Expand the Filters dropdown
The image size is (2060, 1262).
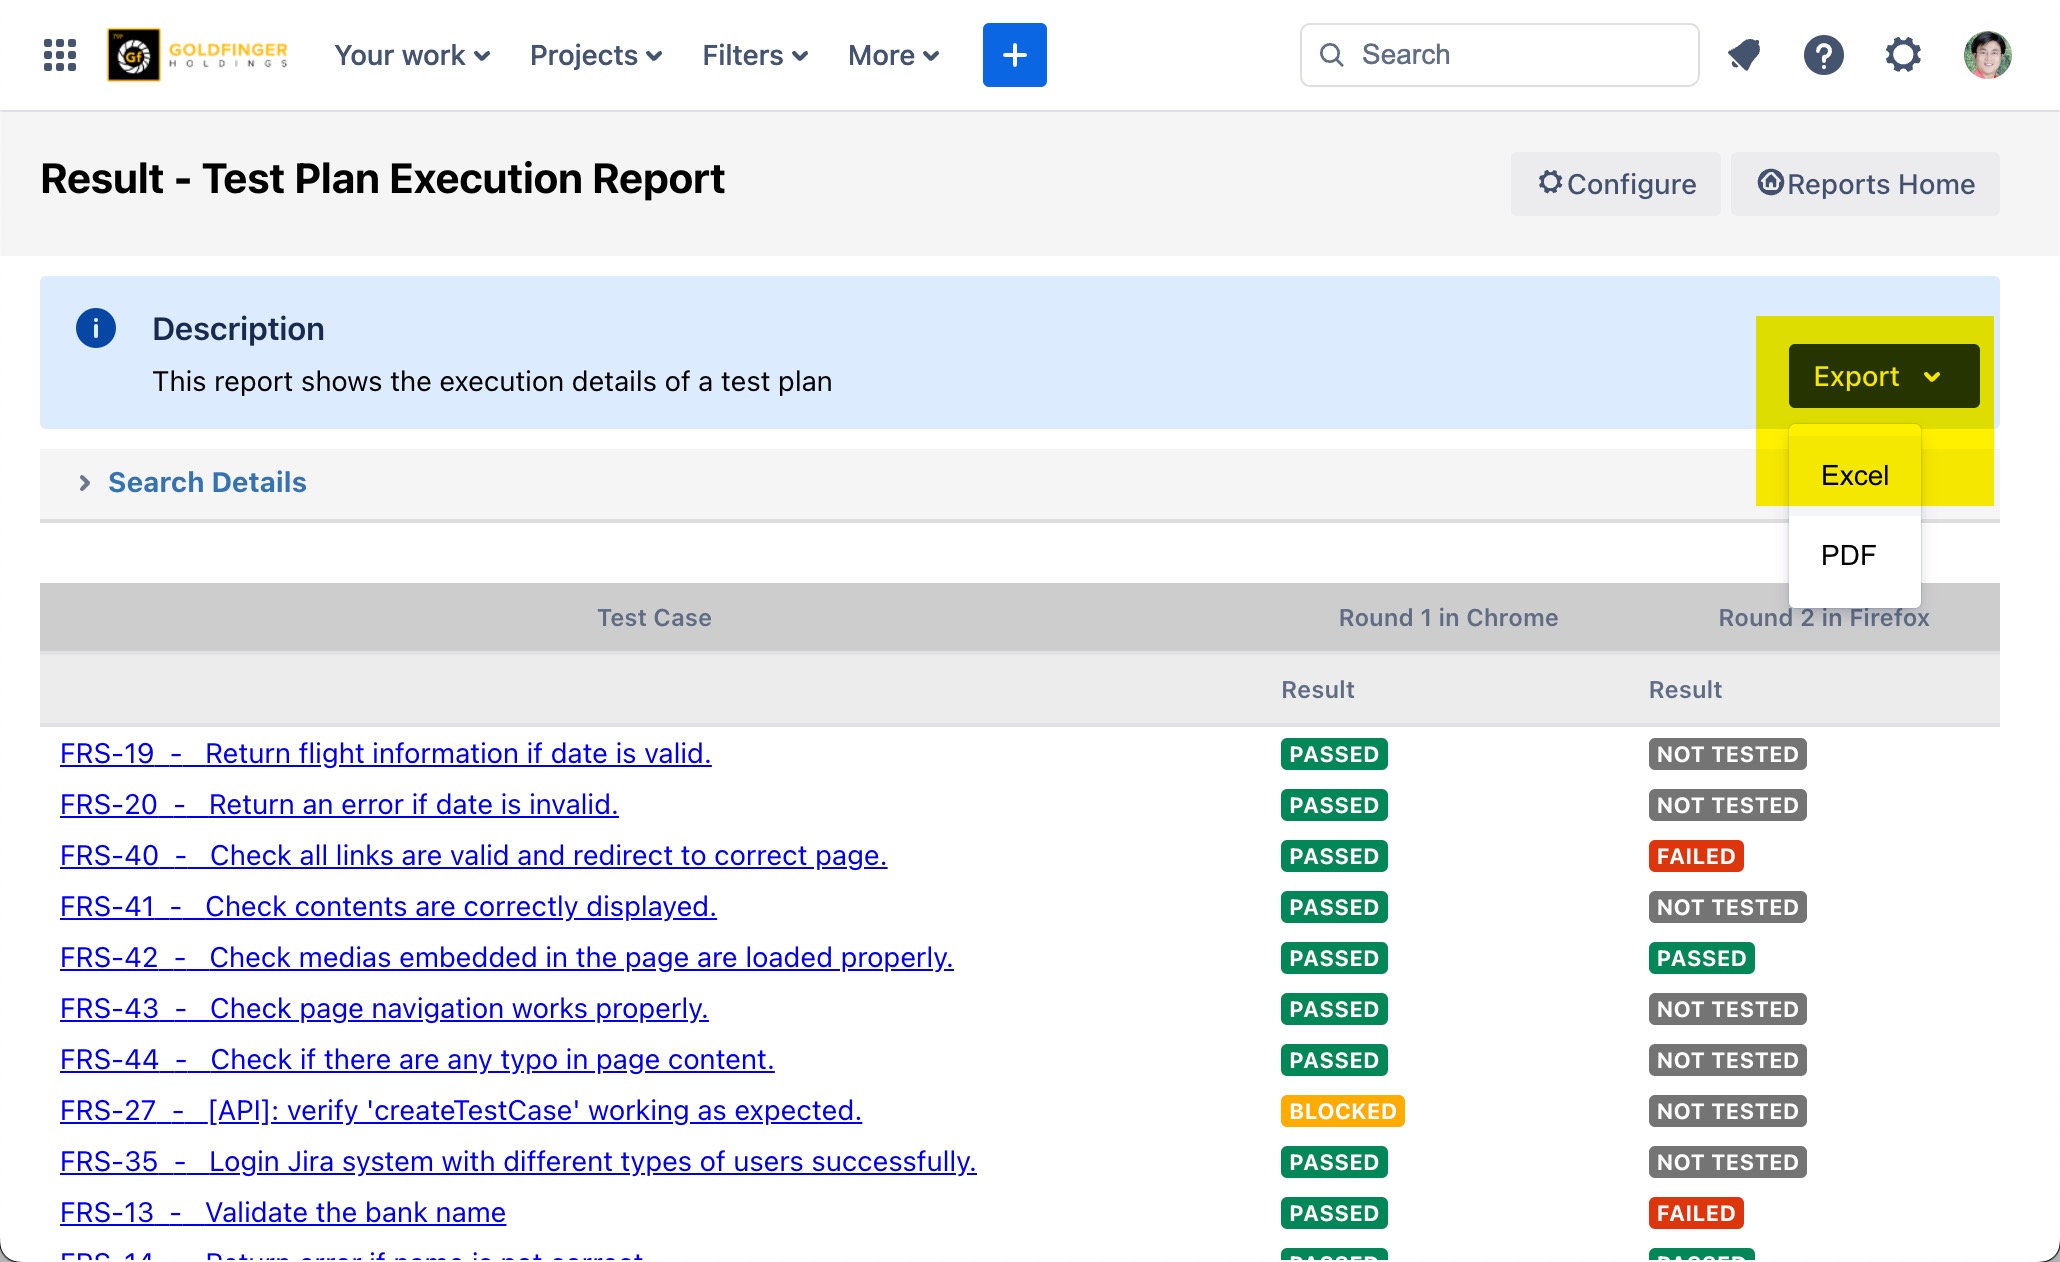point(754,55)
